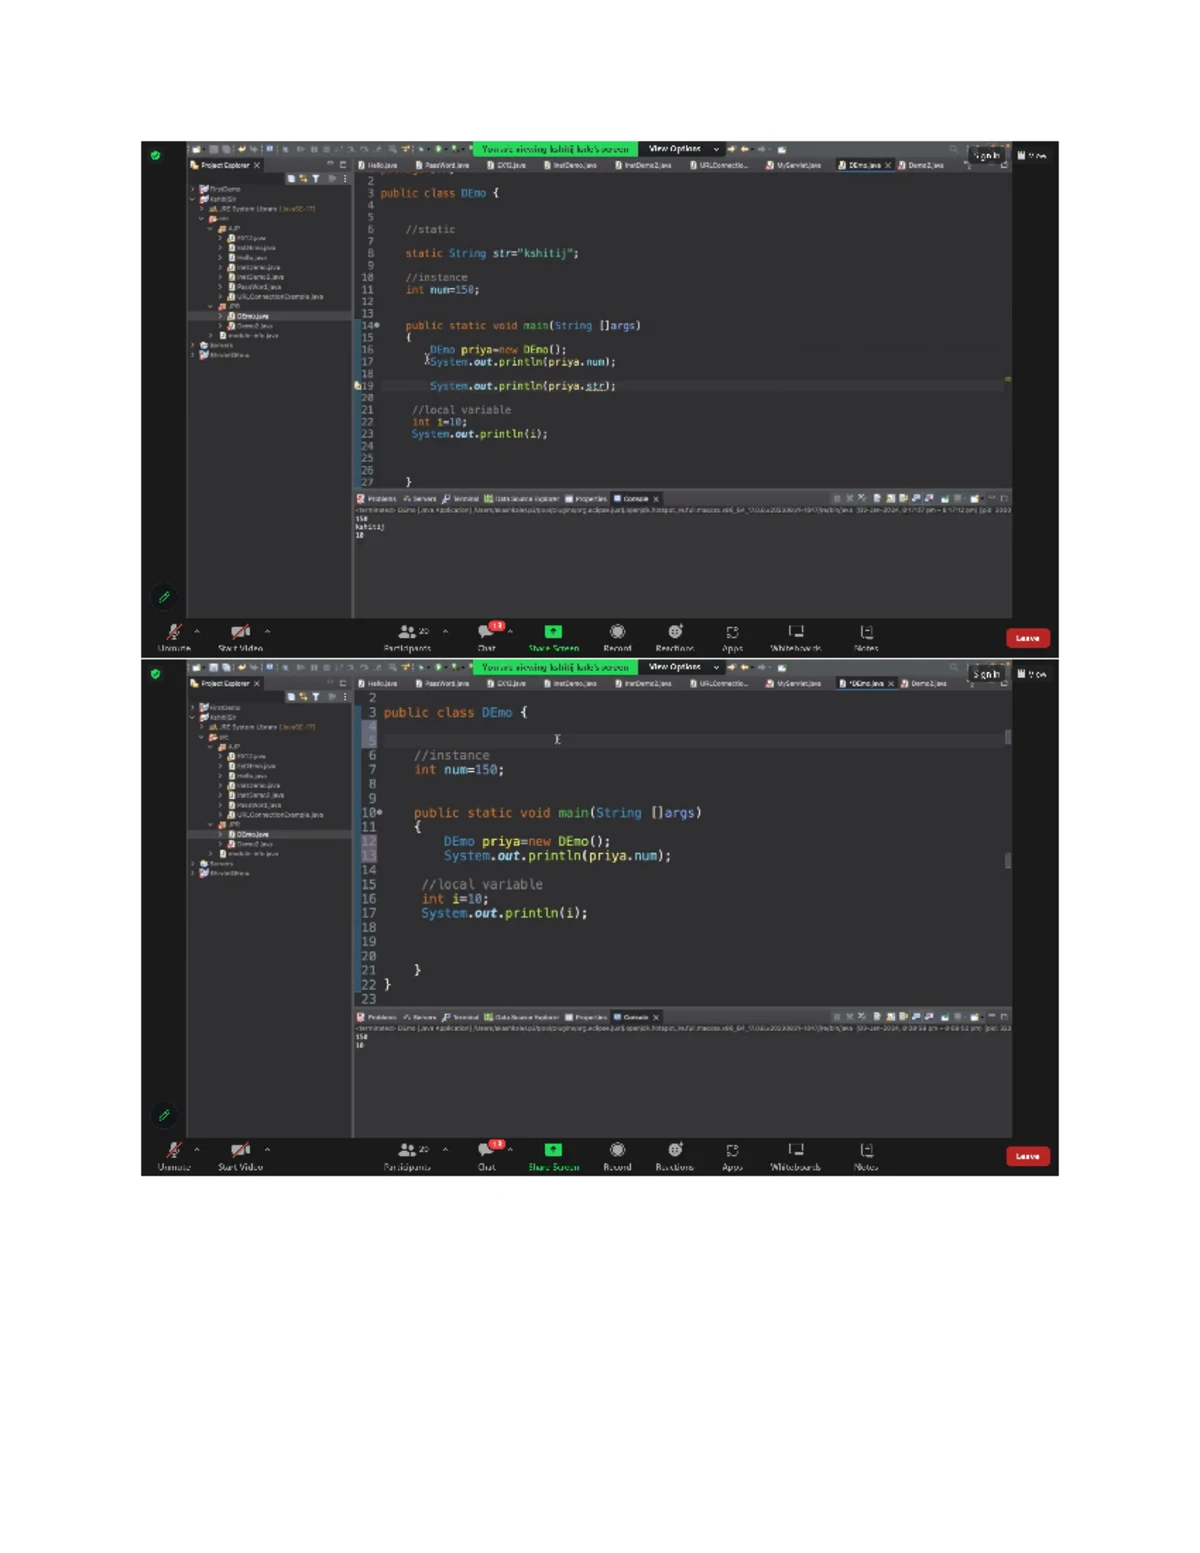Unmute the microphone in the upper Zoom window
This screenshot has width=1200, height=1553.
point(174,632)
